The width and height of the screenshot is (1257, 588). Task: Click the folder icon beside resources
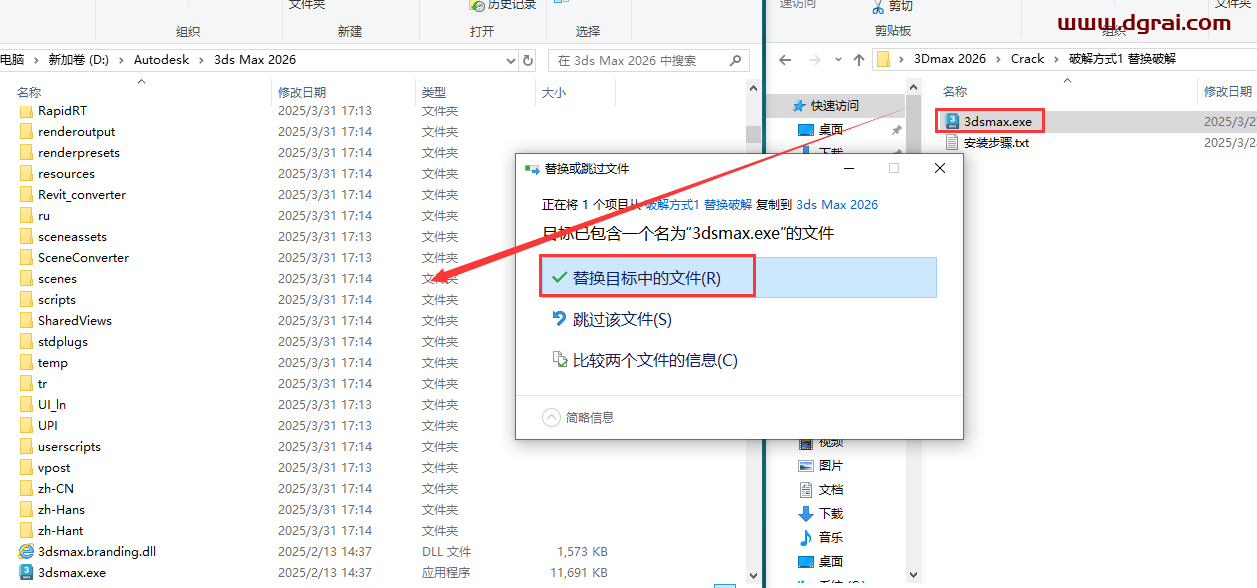click(27, 173)
